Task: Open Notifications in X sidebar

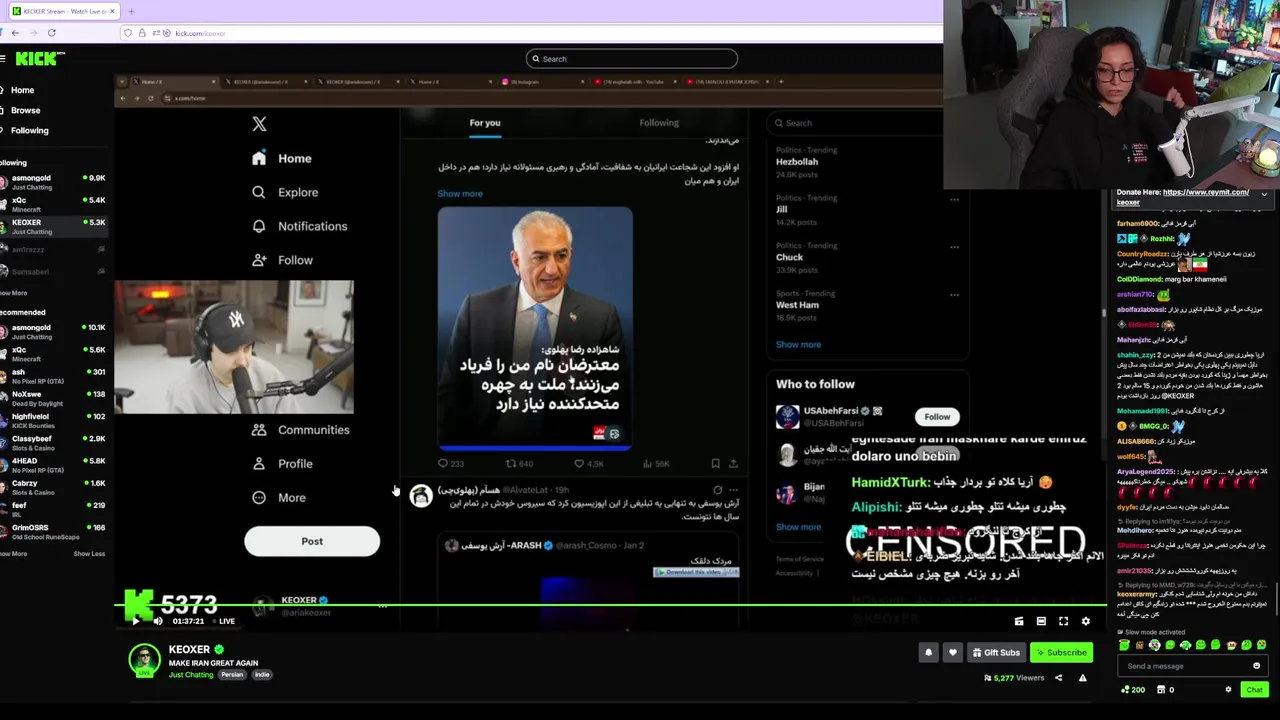Action: click(x=299, y=226)
